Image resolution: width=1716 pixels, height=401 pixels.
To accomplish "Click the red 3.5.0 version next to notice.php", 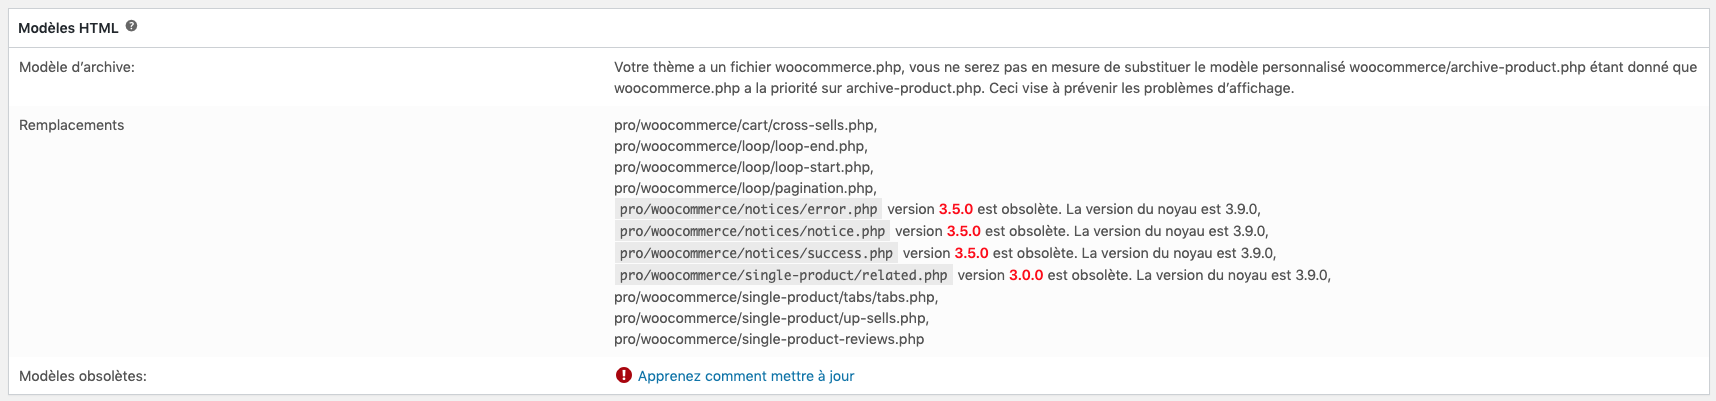I will [x=964, y=231].
